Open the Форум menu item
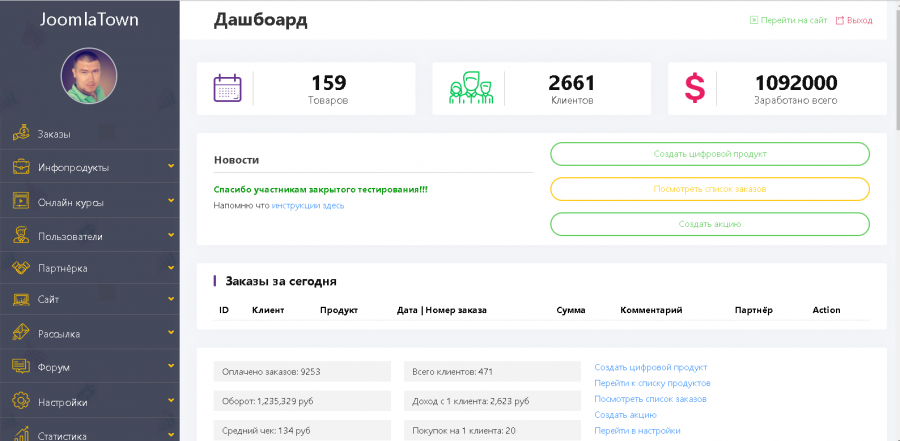 click(x=54, y=367)
